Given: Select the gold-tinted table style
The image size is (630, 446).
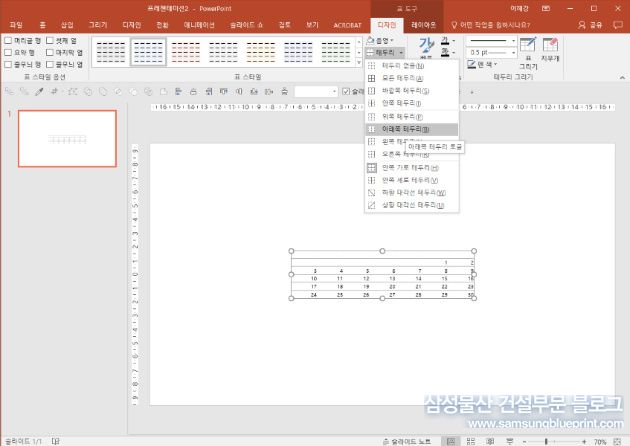Looking at the screenshot, I should (x=261, y=52).
